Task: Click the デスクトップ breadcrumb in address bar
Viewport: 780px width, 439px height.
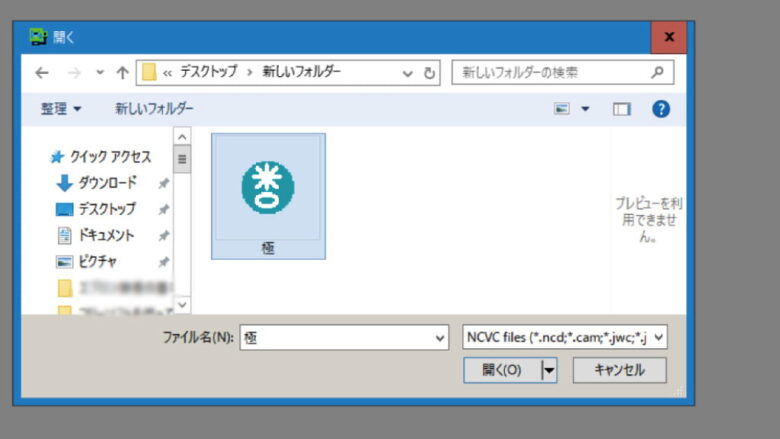Action: pyautogui.click(x=208, y=72)
